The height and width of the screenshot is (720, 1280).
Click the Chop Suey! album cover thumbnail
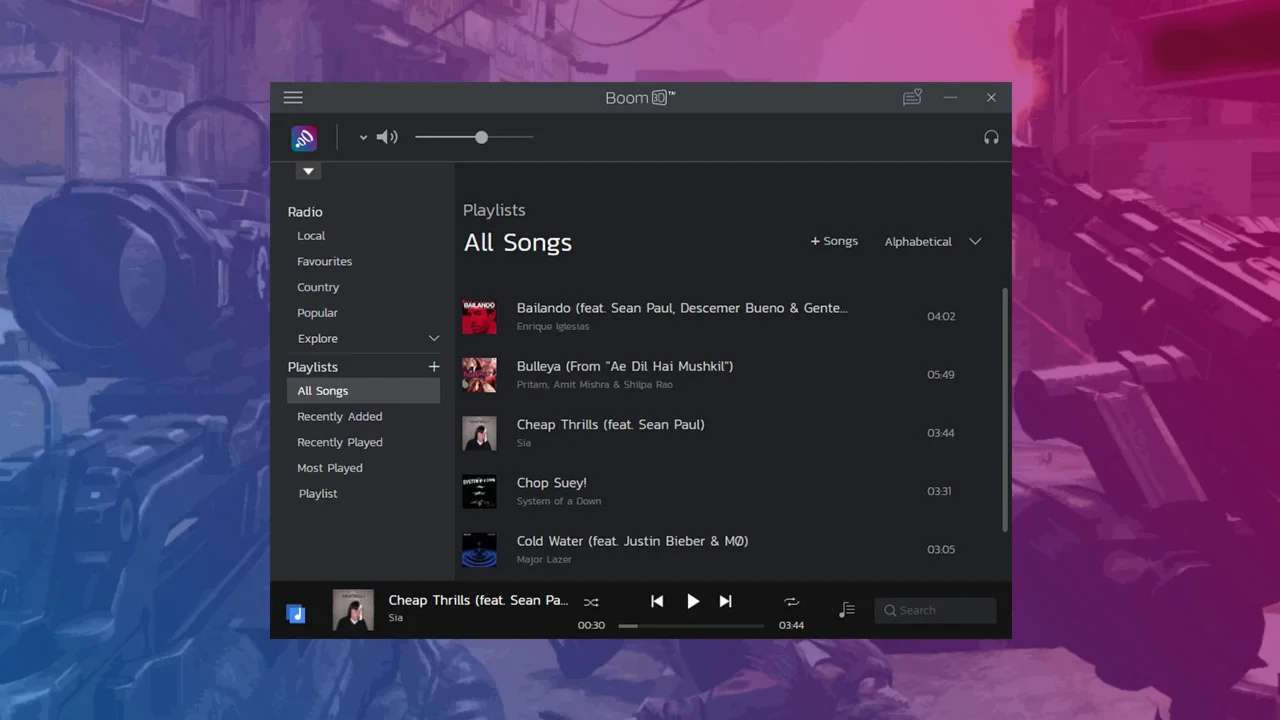[479, 491]
